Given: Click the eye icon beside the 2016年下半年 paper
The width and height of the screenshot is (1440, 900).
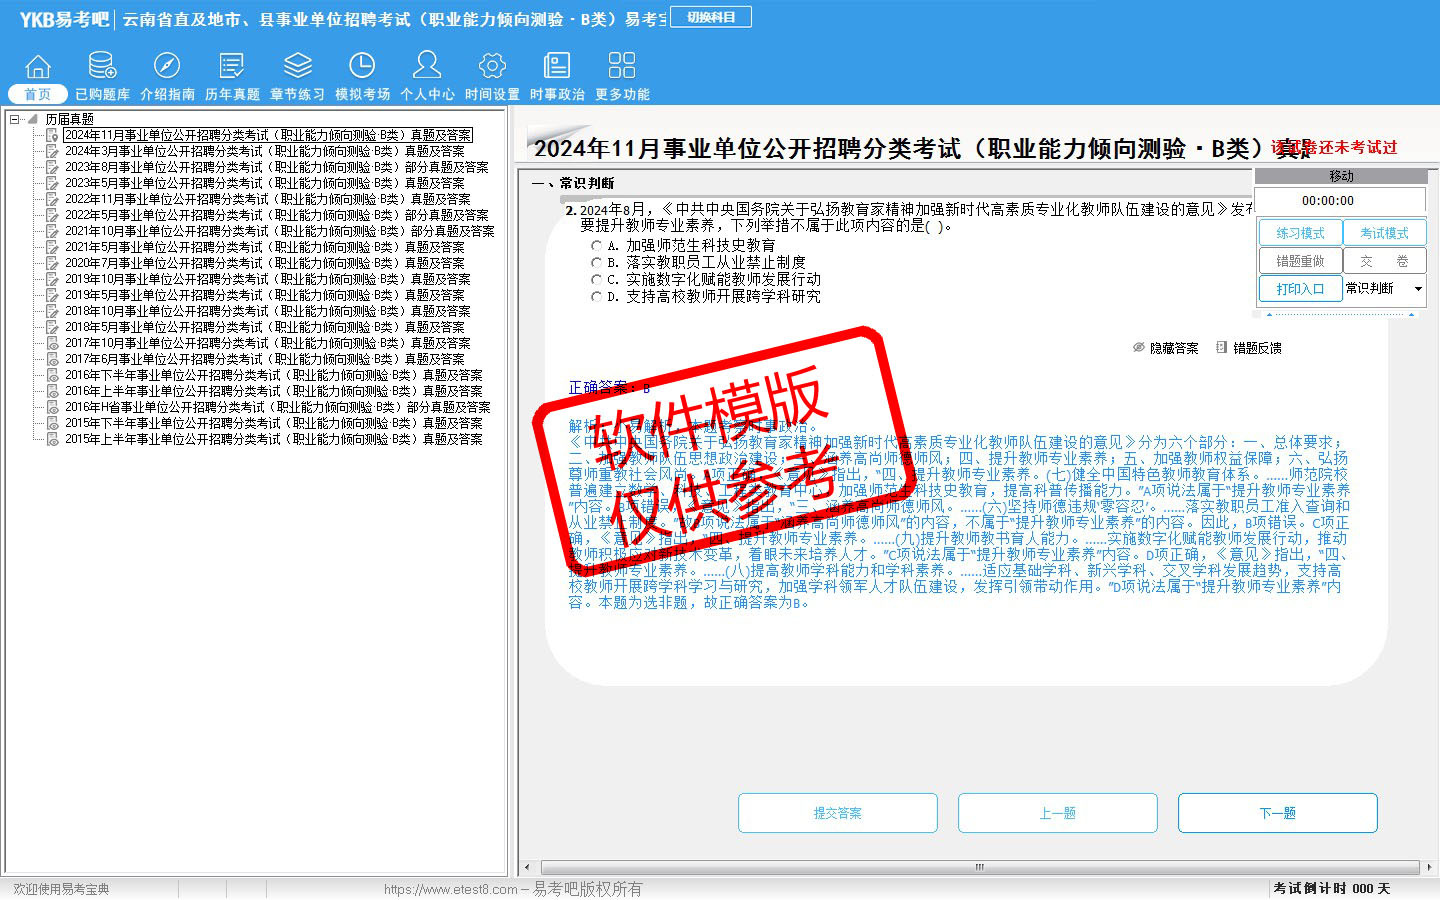Looking at the screenshot, I should point(52,375).
